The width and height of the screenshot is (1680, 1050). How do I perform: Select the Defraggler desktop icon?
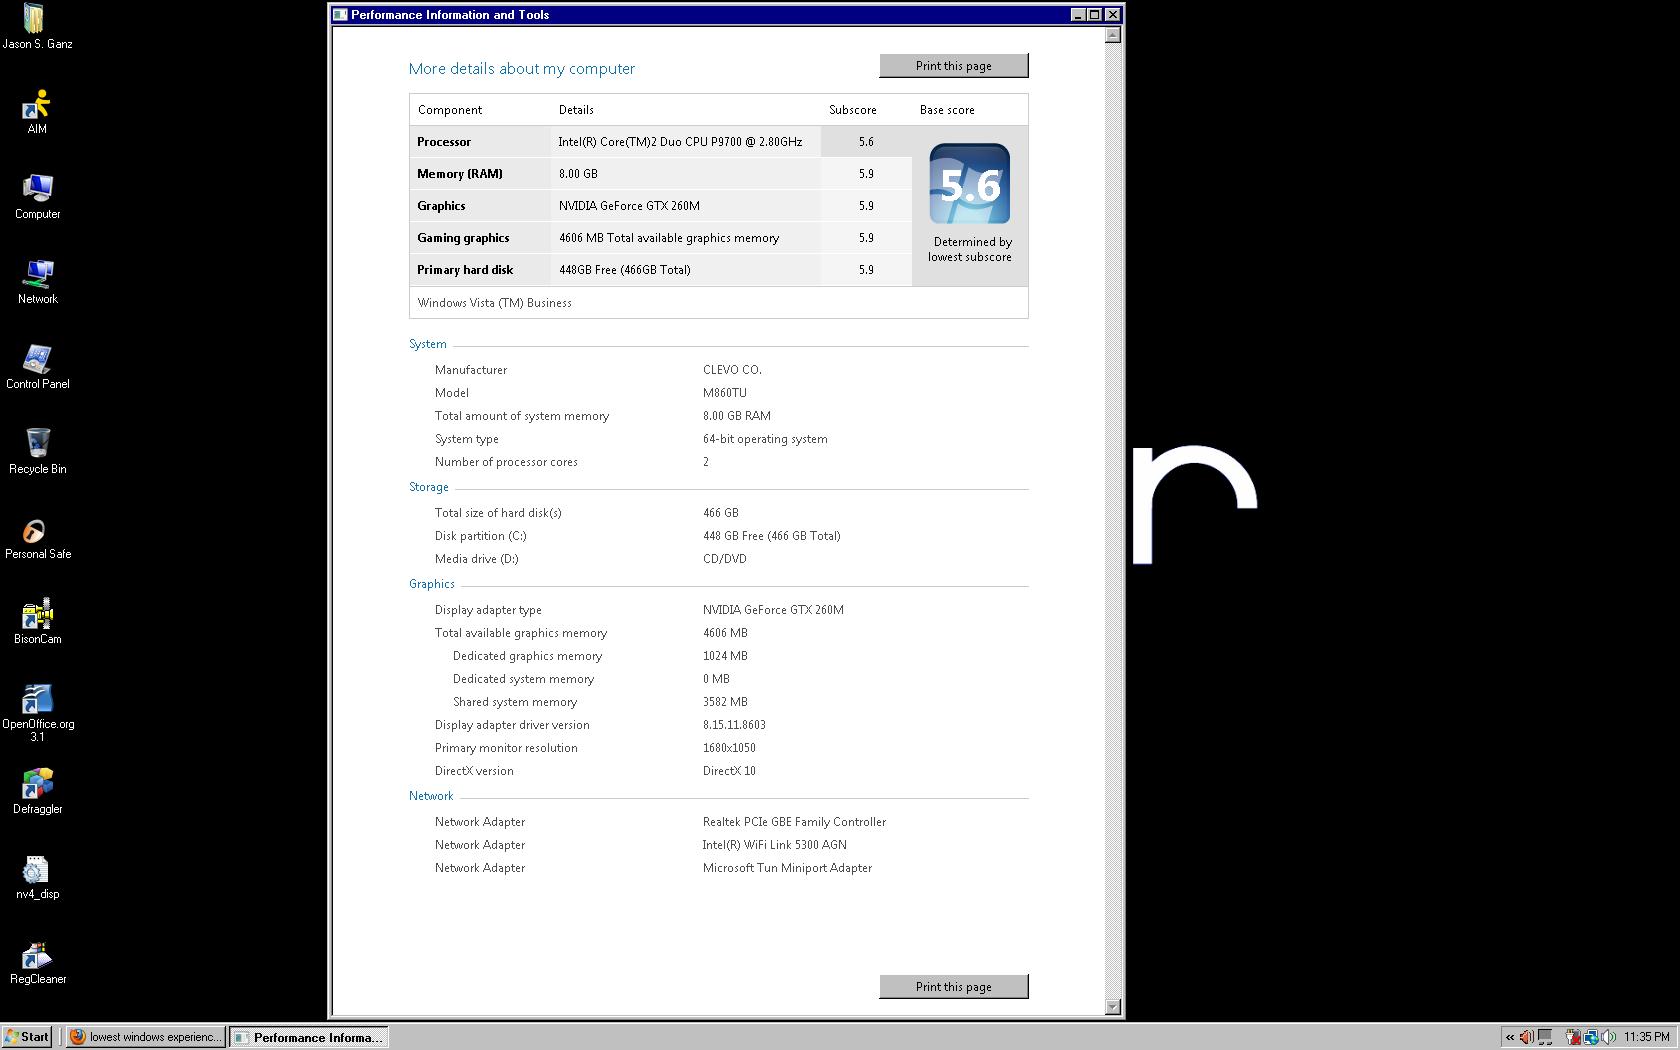pyautogui.click(x=37, y=792)
